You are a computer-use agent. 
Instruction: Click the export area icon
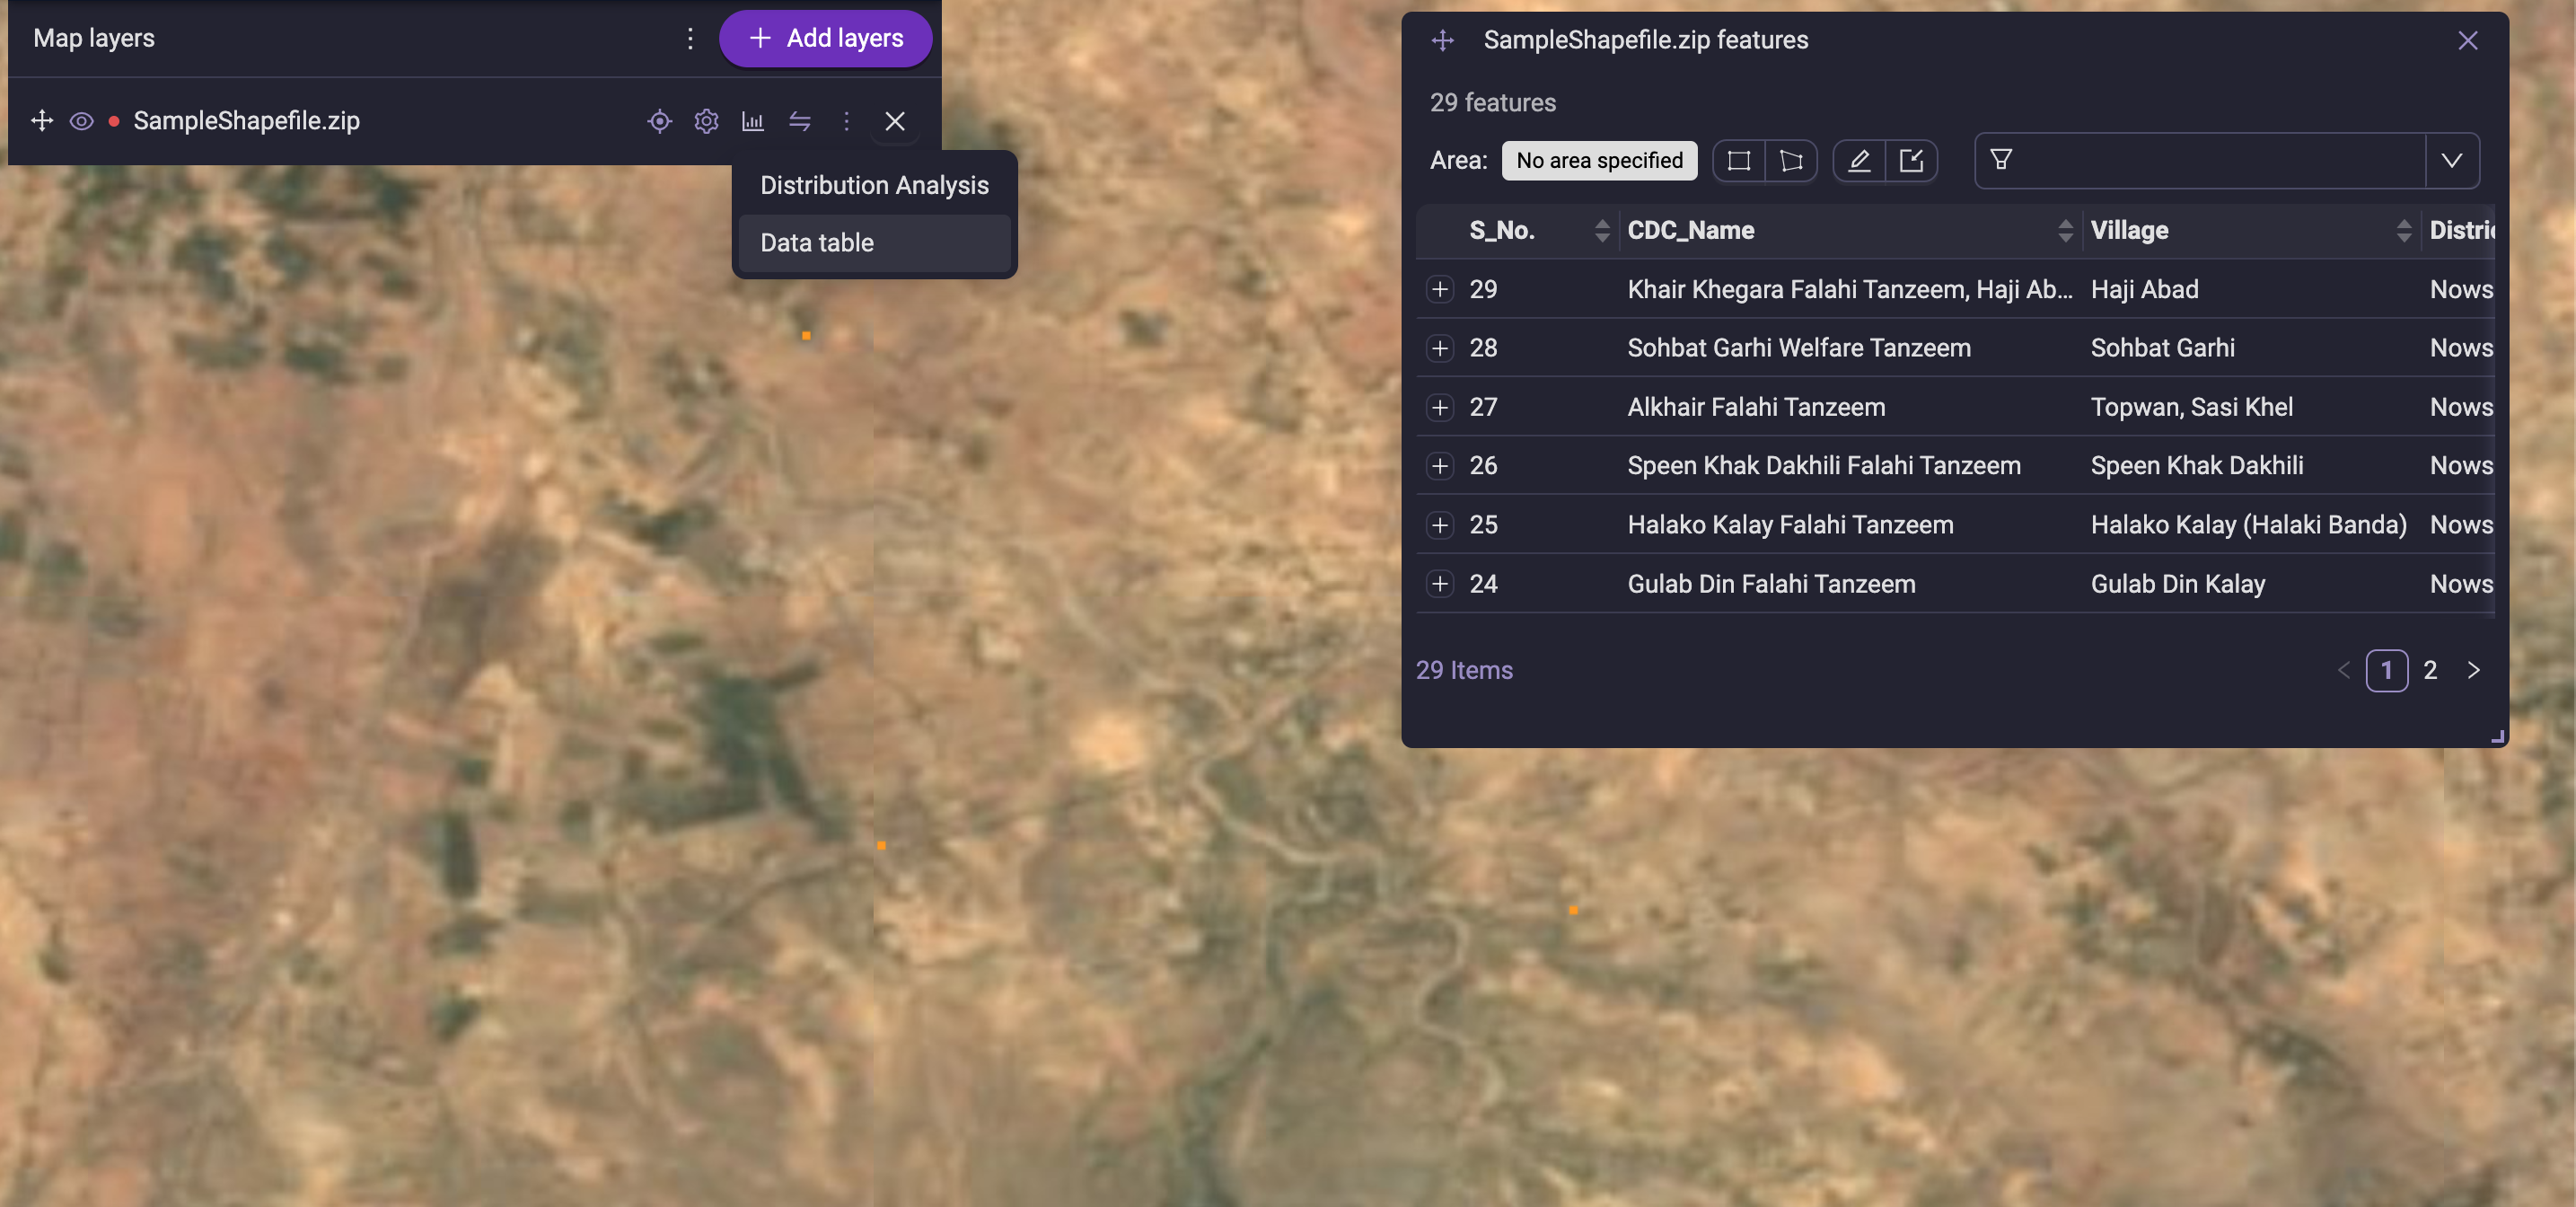point(1911,161)
